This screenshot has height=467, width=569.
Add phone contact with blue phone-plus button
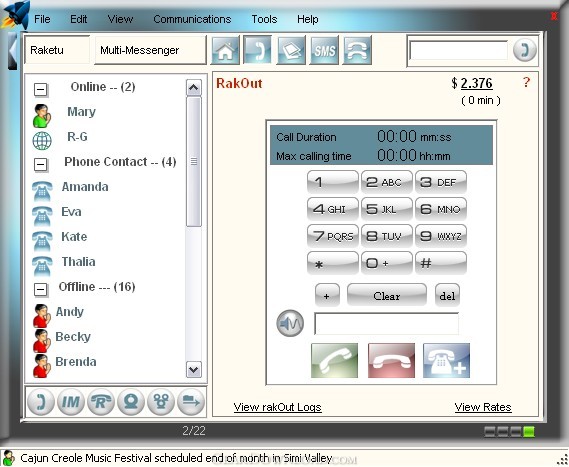tap(446, 360)
